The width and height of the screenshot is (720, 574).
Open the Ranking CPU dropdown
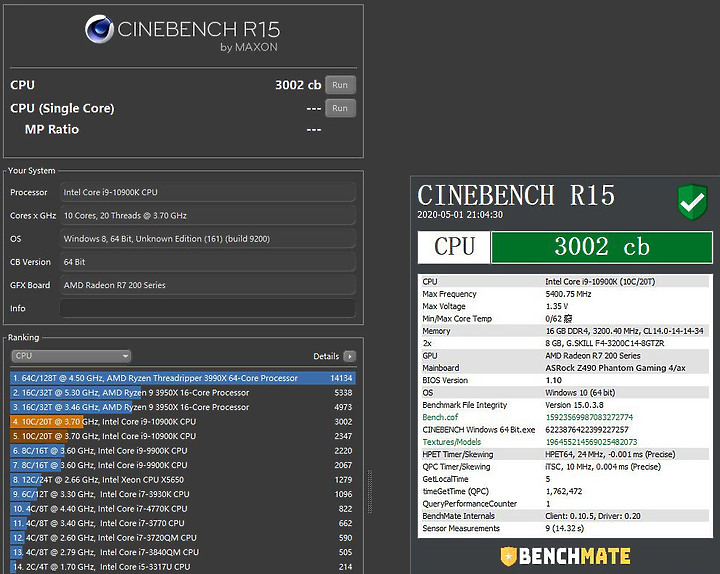[x=71, y=356]
